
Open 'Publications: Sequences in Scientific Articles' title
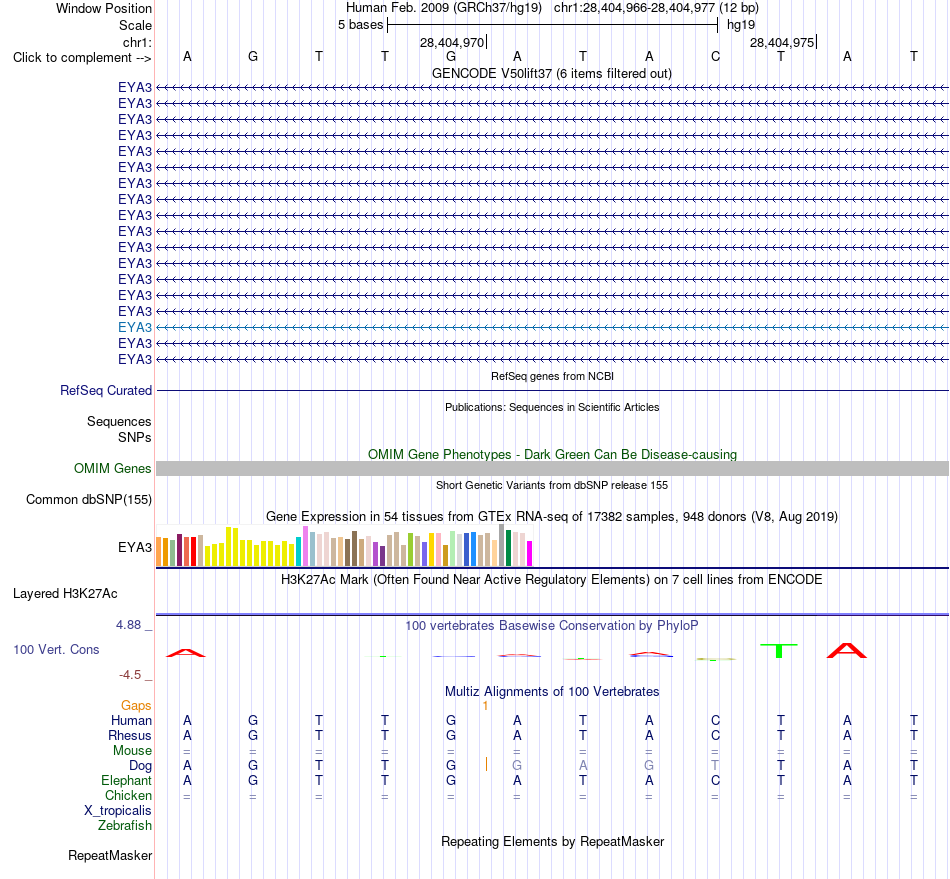pos(552,407)
